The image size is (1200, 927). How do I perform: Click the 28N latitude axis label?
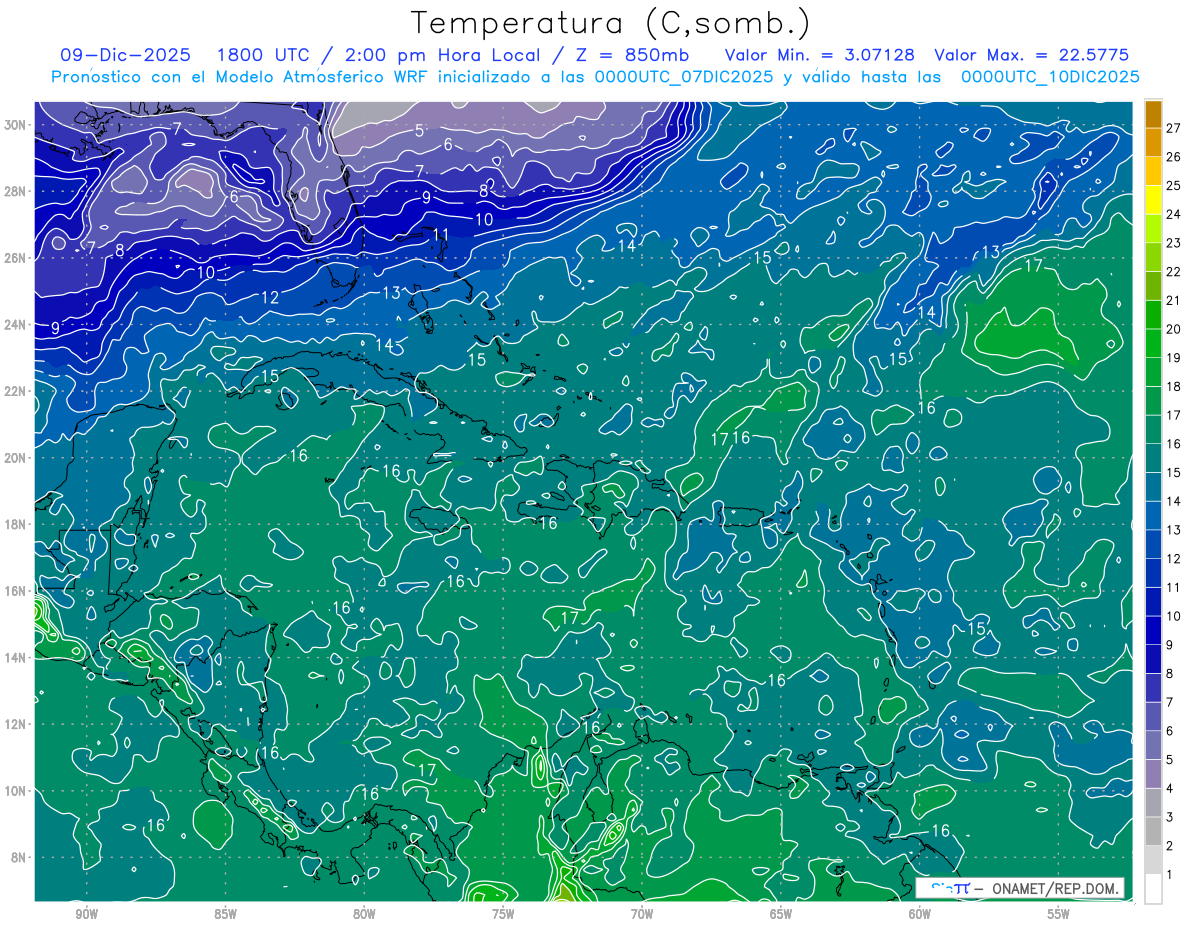(x=17, y=191)
